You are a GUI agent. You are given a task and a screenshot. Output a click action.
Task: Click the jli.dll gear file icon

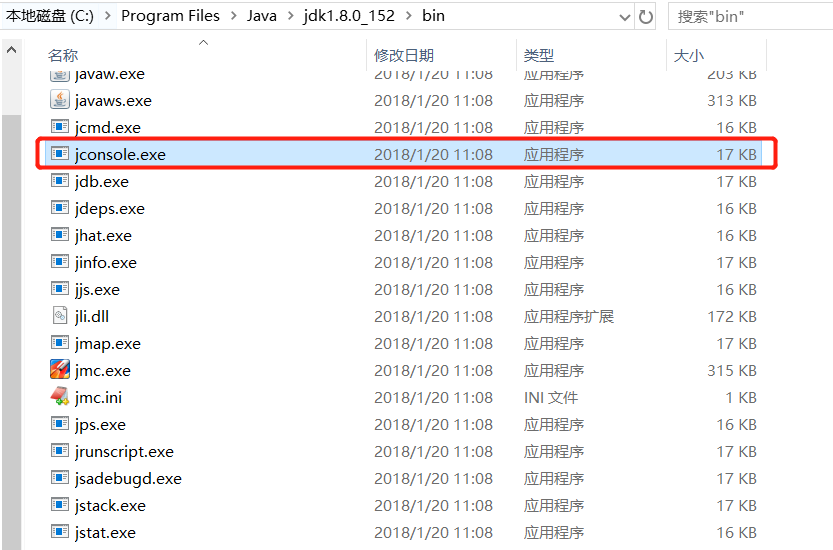point(60,316)
